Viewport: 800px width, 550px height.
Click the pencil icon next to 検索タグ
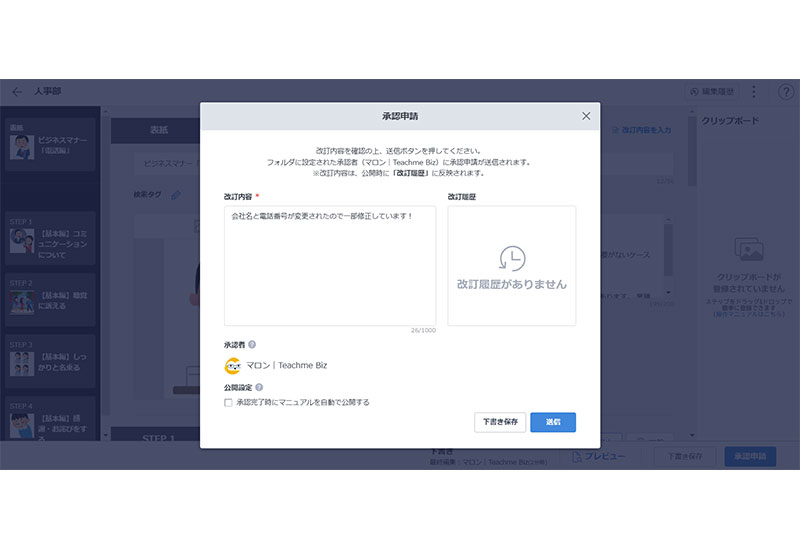point(177,195)
